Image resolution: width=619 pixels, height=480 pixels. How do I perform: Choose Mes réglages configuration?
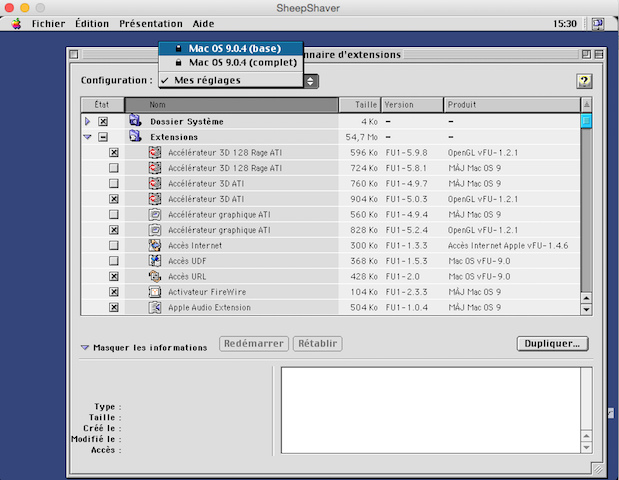click(231, 80)
